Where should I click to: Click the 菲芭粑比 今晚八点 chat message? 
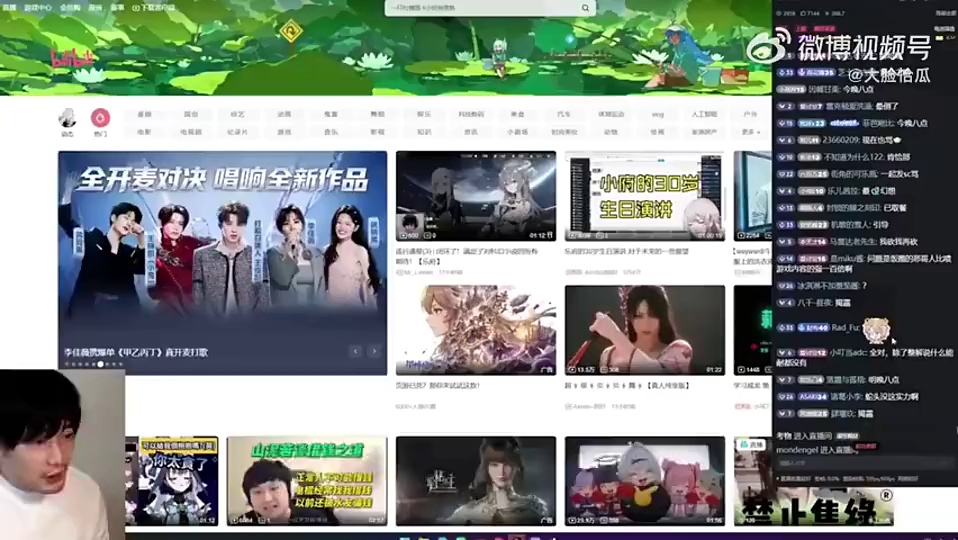point(852,123)
